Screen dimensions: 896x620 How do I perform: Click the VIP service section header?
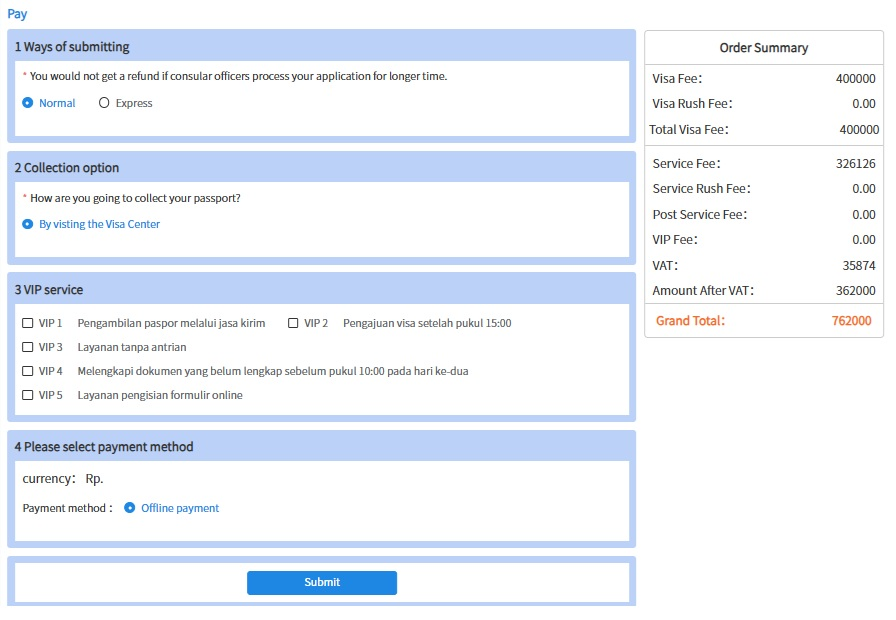pos(49,290)
